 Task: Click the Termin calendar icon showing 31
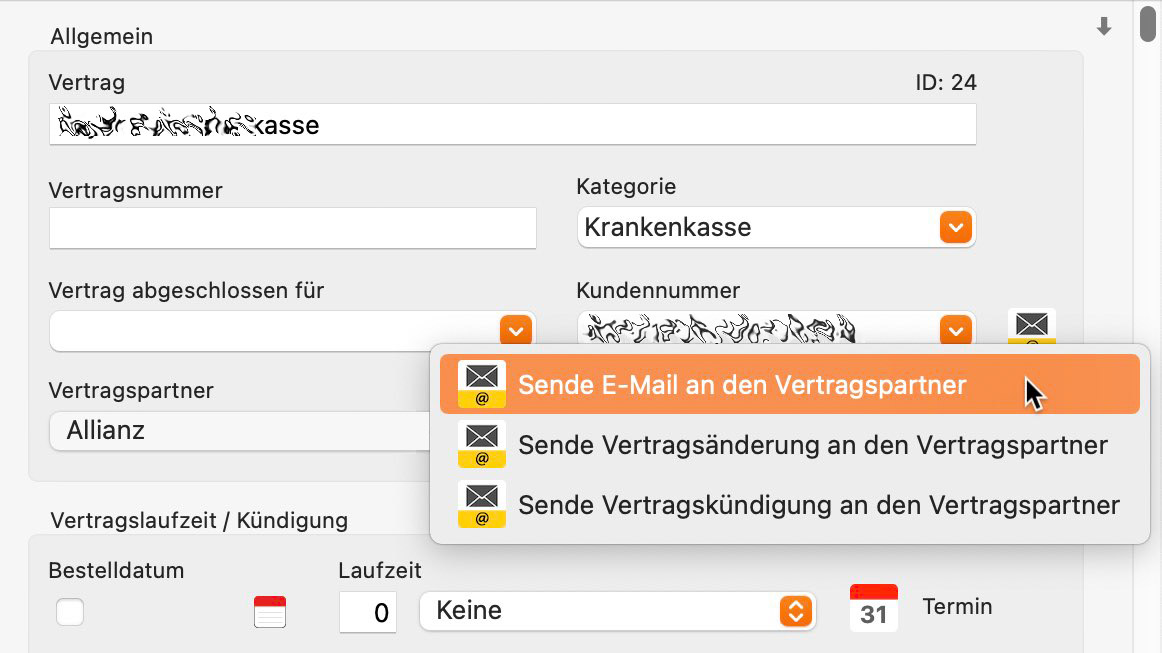tap(873, 608)
